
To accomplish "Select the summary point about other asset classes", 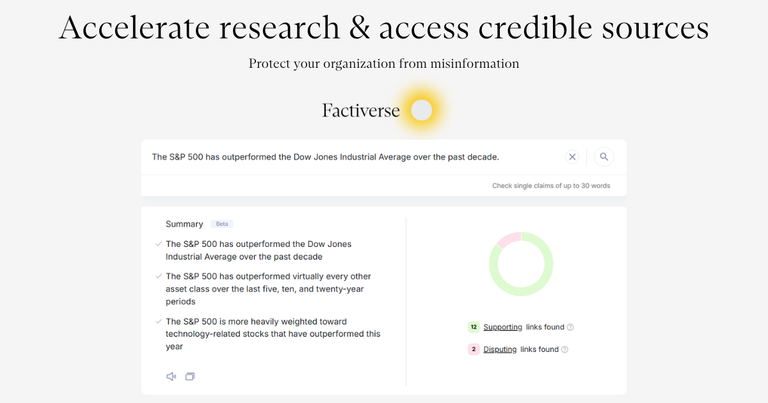I will [x=268, y=289].
